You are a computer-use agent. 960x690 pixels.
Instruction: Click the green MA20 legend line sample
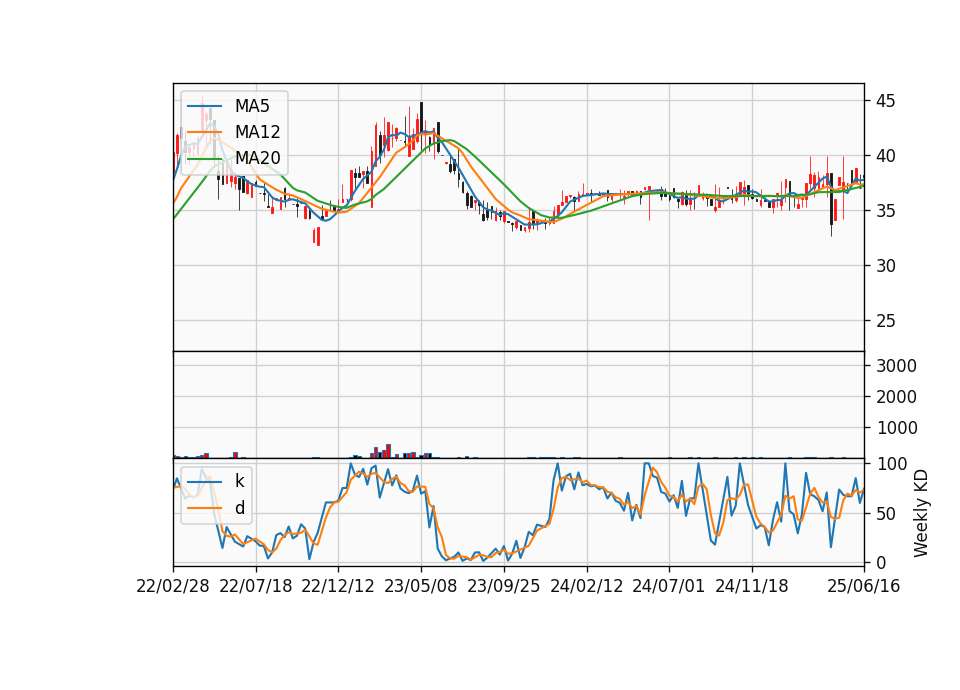pos(204,158)
